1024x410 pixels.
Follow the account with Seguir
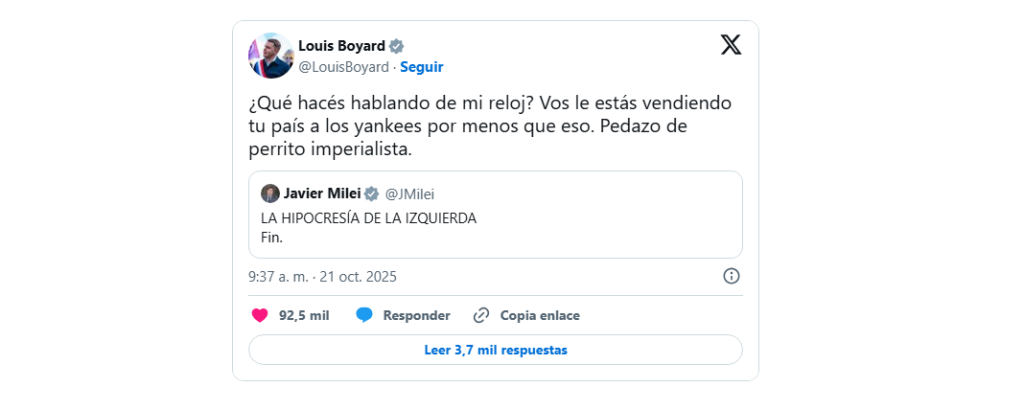tap(421, 67)
